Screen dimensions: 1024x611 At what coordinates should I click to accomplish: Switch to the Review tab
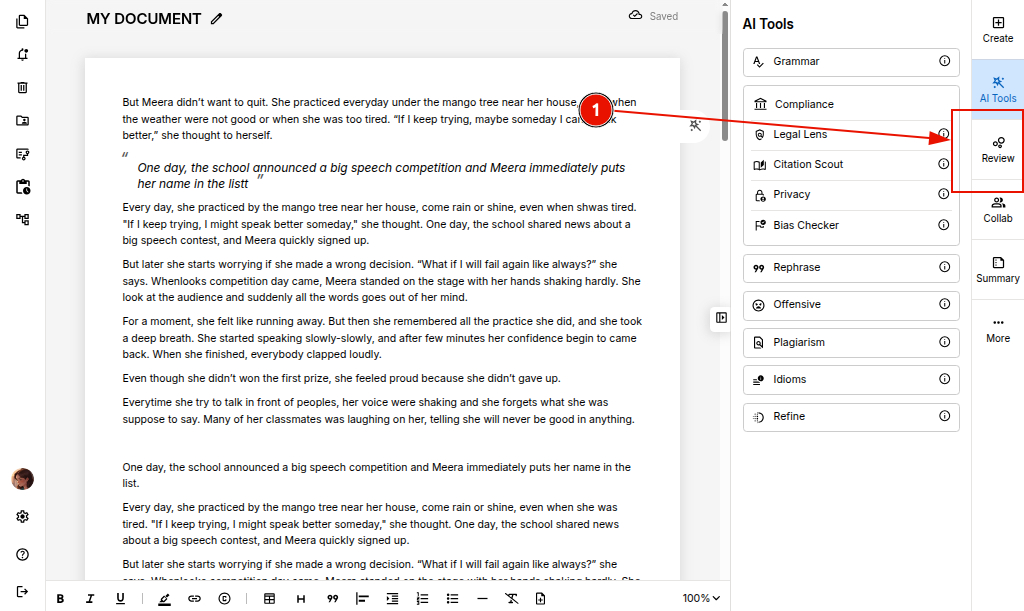997,150
